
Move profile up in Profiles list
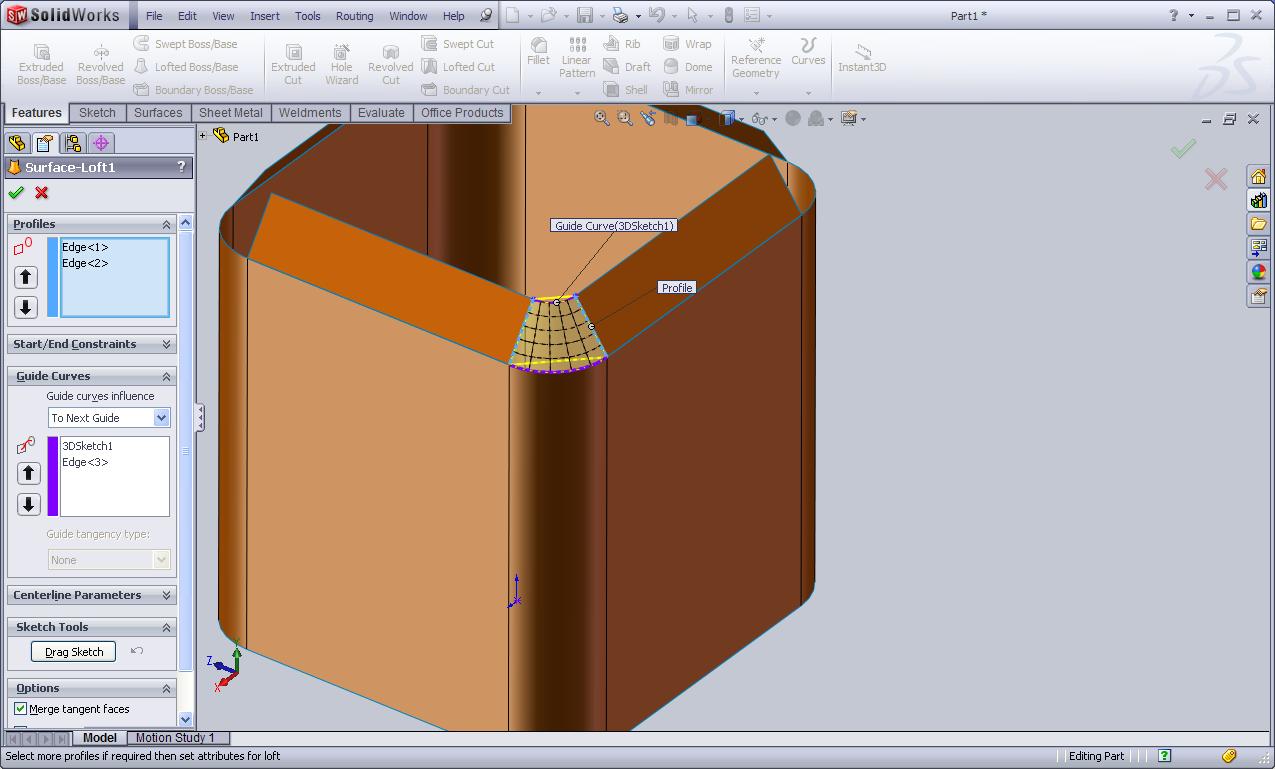(26, 277)
